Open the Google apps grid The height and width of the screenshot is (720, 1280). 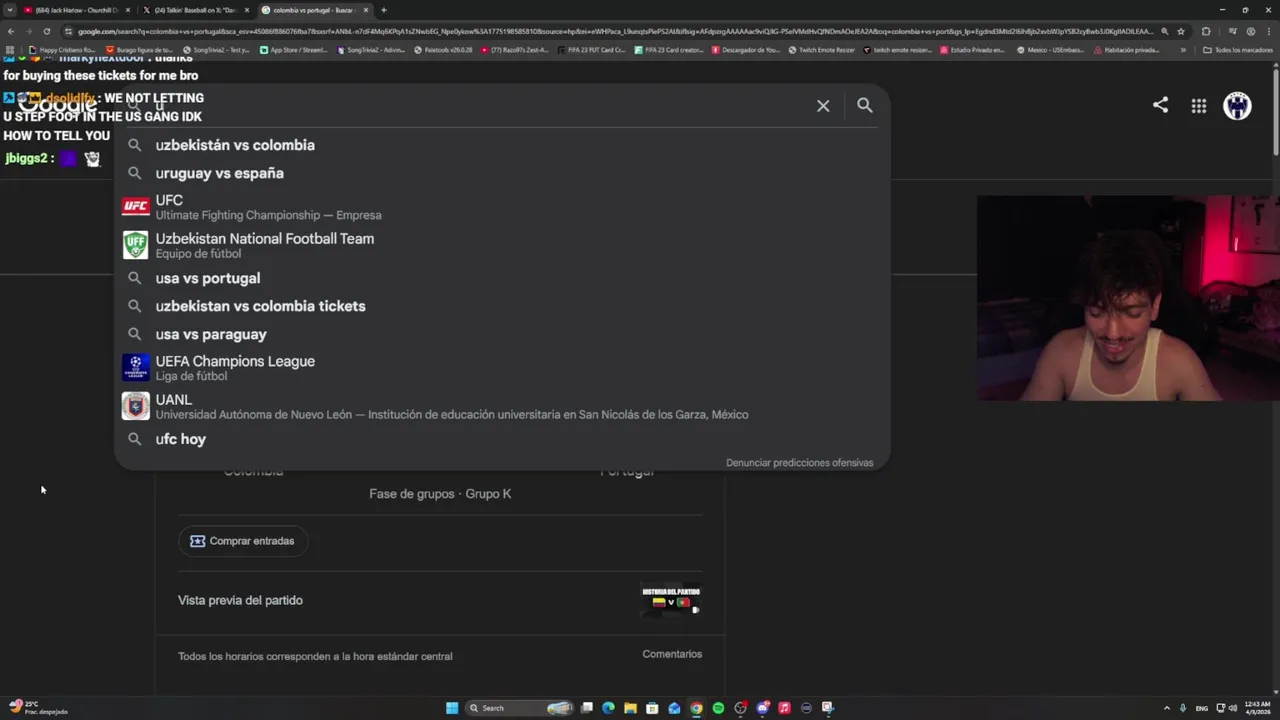click(x=1198, y=106)
